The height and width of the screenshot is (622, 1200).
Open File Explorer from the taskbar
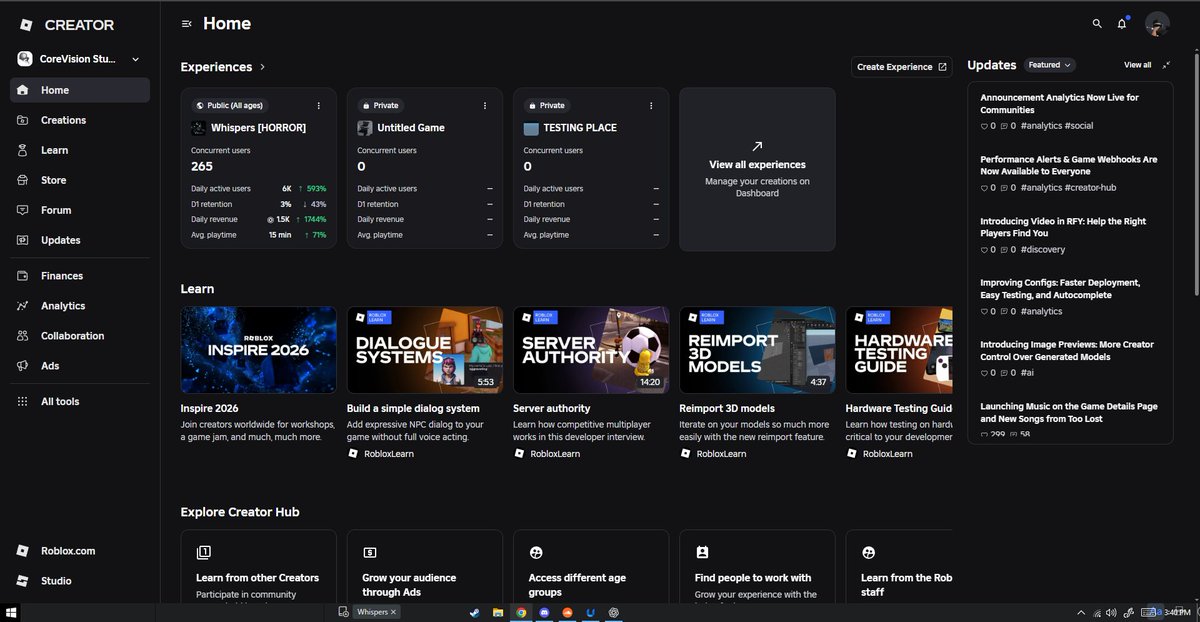coord(498,612)
